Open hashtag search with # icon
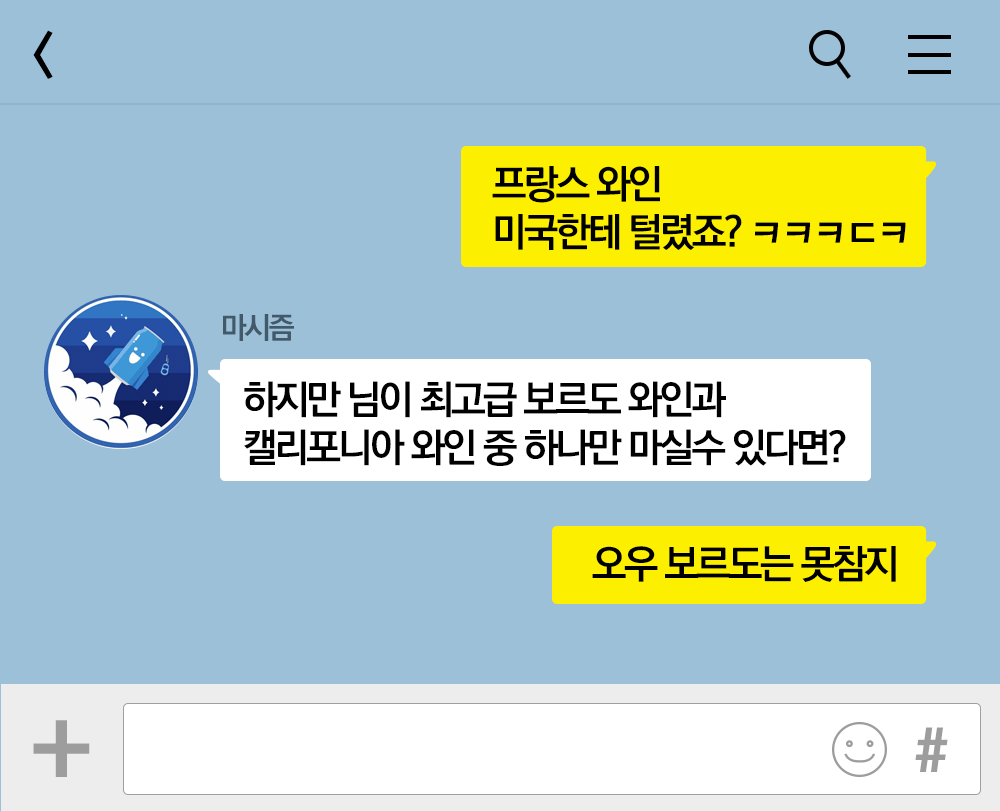This screenshot has width=1000, height=811. [x=931, y=750]
